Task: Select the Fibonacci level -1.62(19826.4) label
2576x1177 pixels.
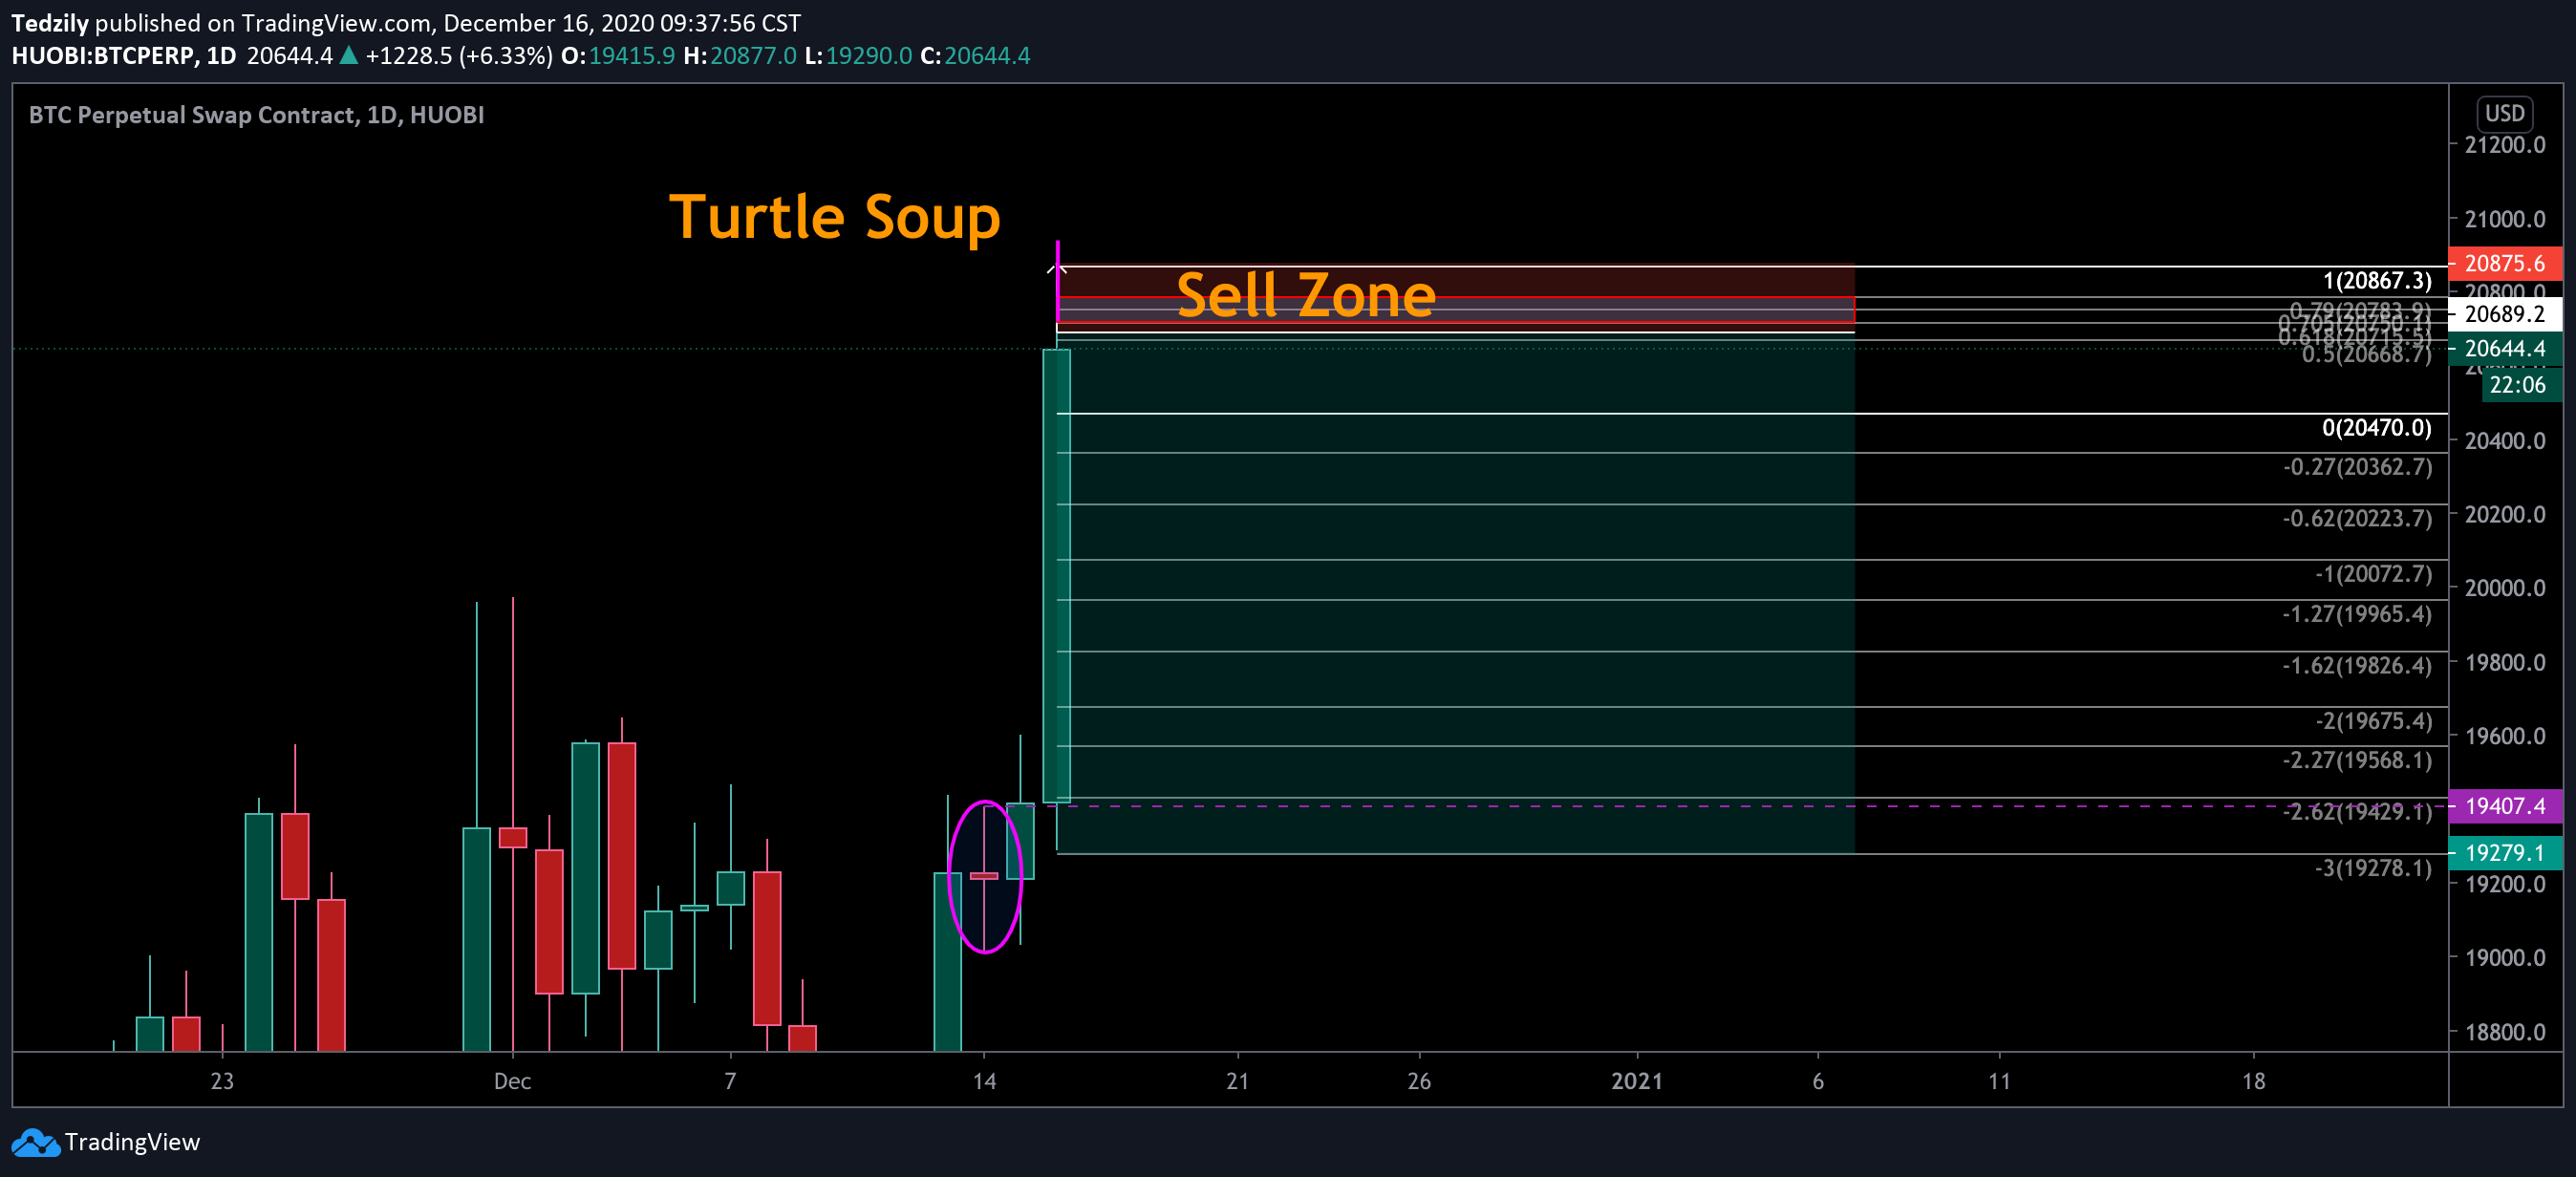Action: (2358, 666)
